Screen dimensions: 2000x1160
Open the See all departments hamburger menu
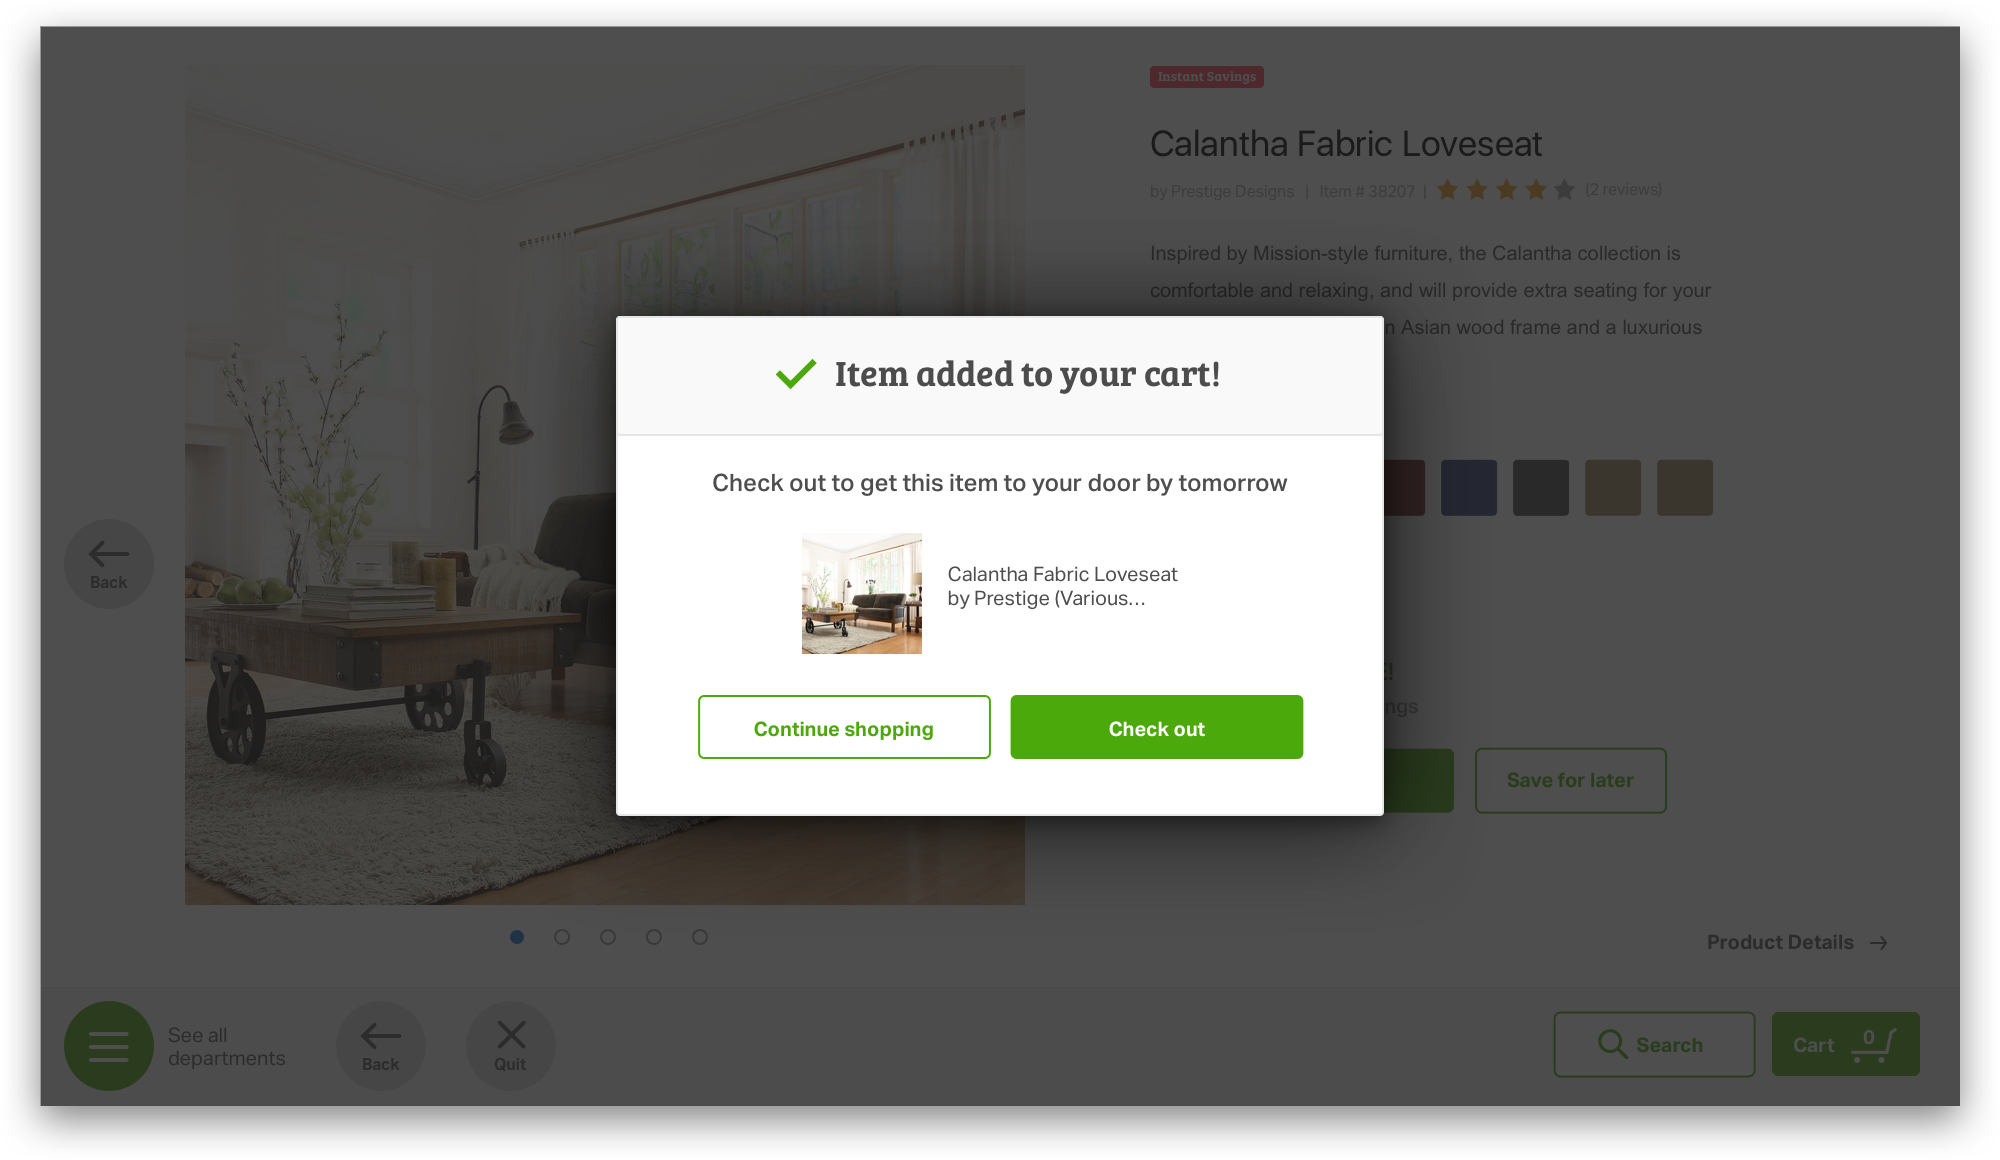(x=109, y=1045)
